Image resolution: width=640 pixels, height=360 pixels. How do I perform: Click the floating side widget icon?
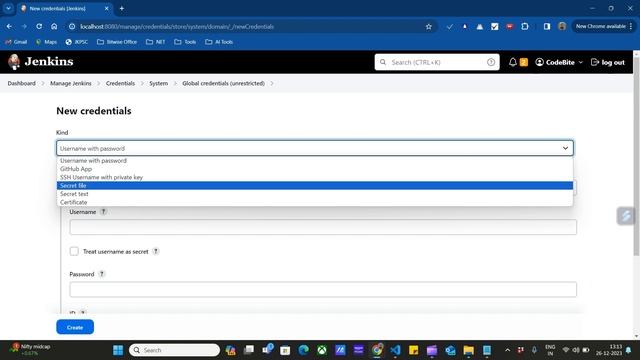[626, 216]
